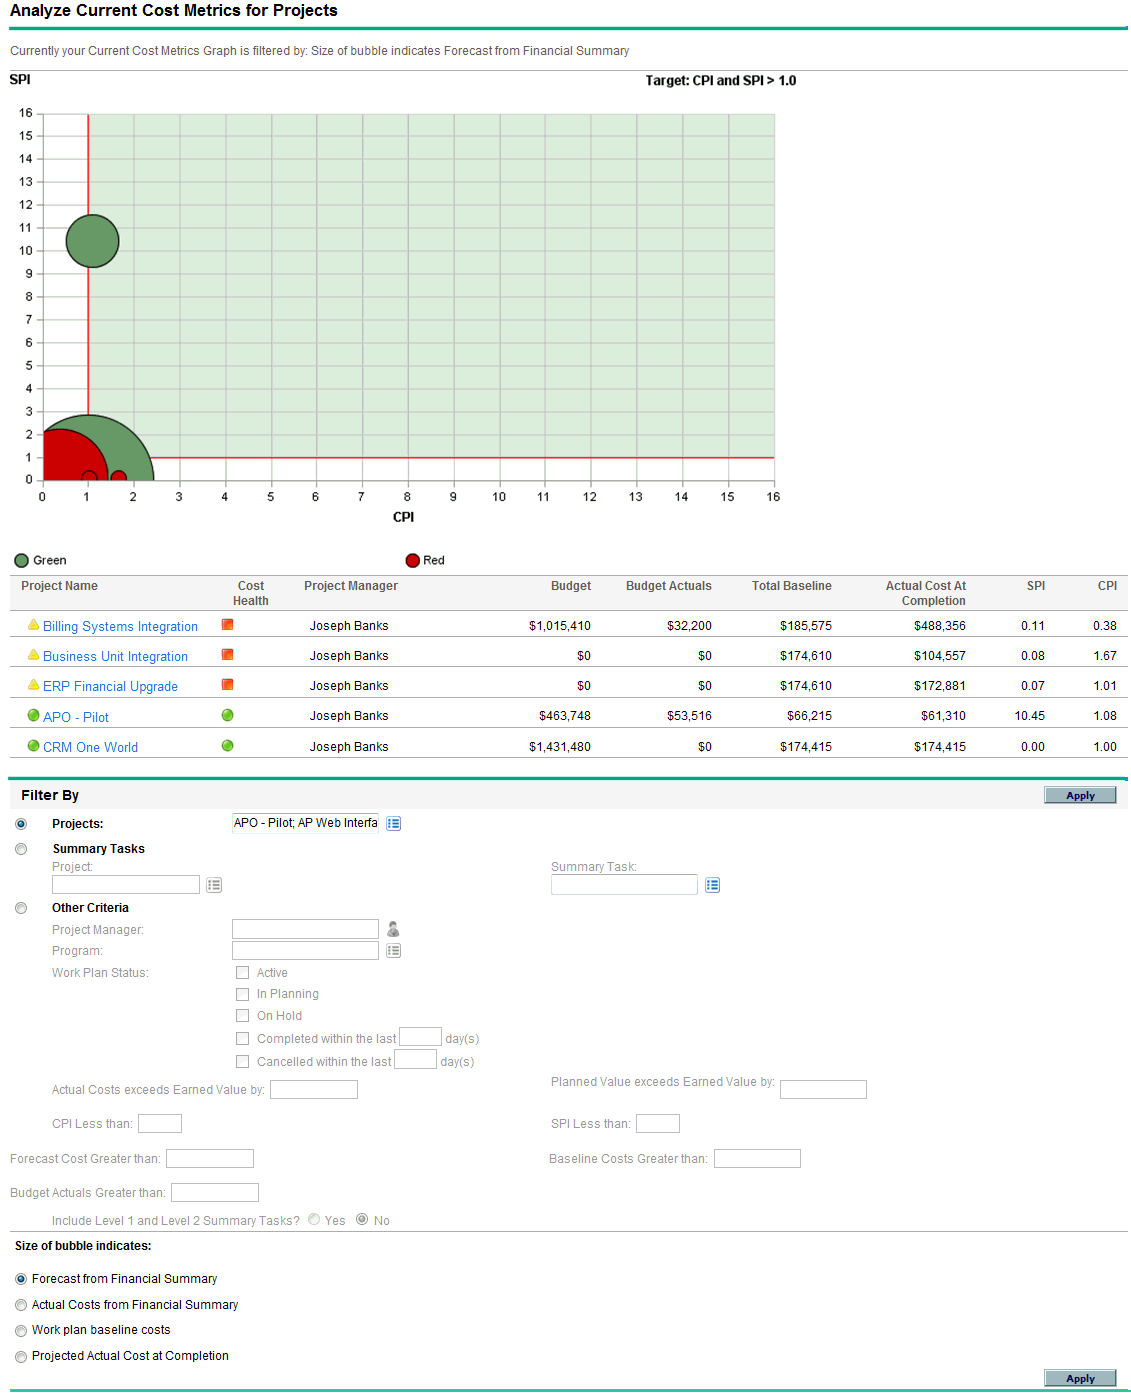Viewport: 1131px width, 1393px height.
Task: Click the top Apply button in Filter By
Action: point(1079,796)
